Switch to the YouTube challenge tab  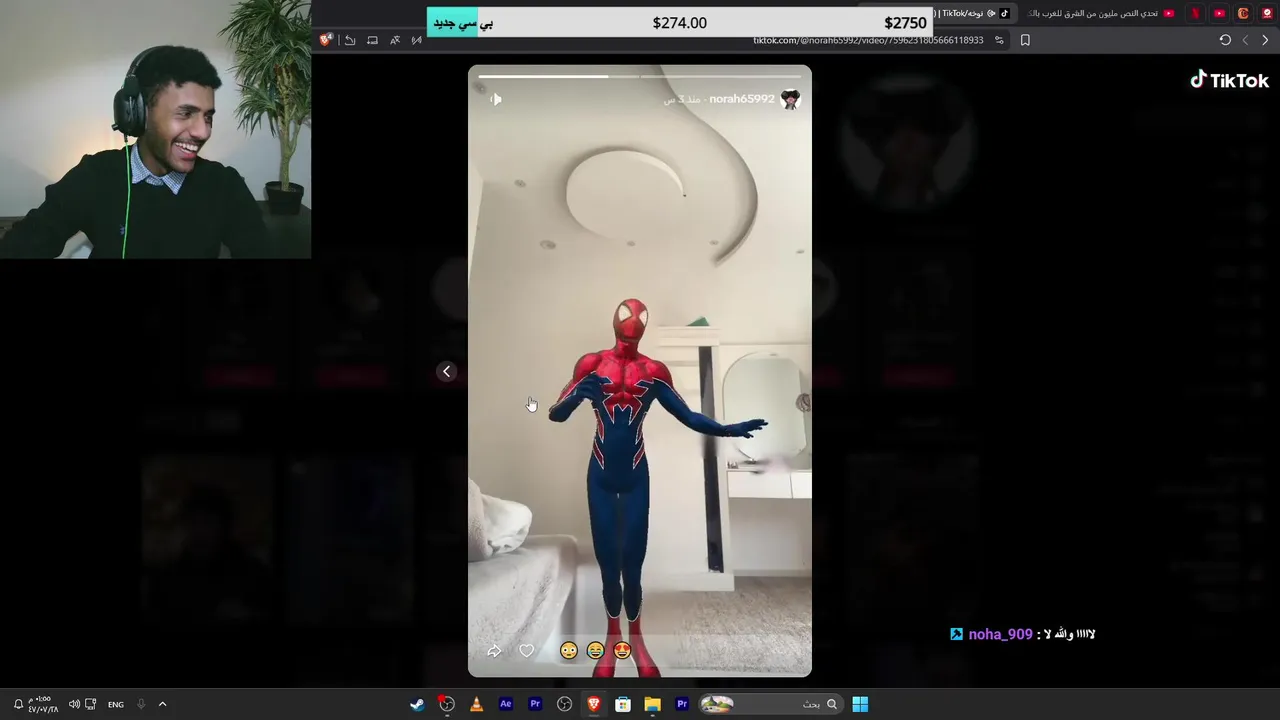[1100, 13]
